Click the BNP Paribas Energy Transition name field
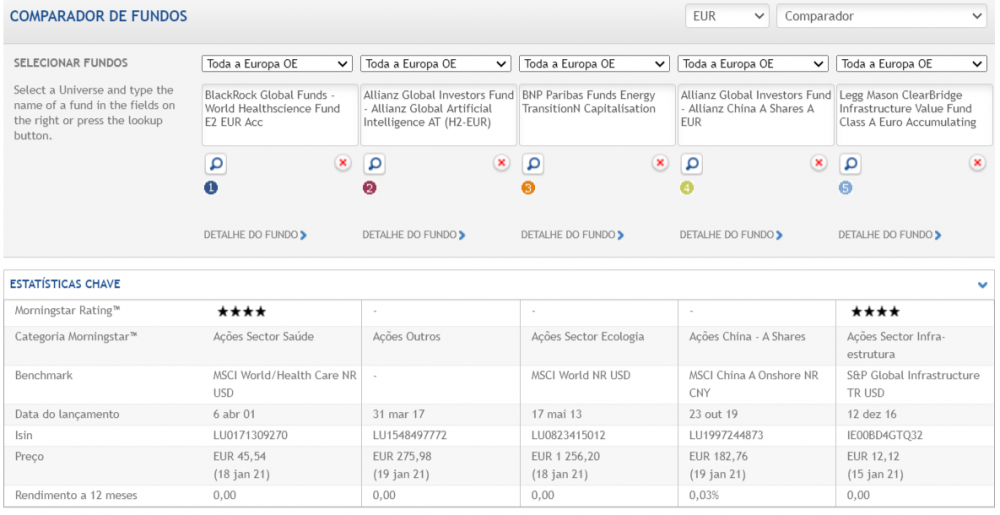The height and width of the screenshot is (515, 1000). pyautogui.click(x=596, y=114)
